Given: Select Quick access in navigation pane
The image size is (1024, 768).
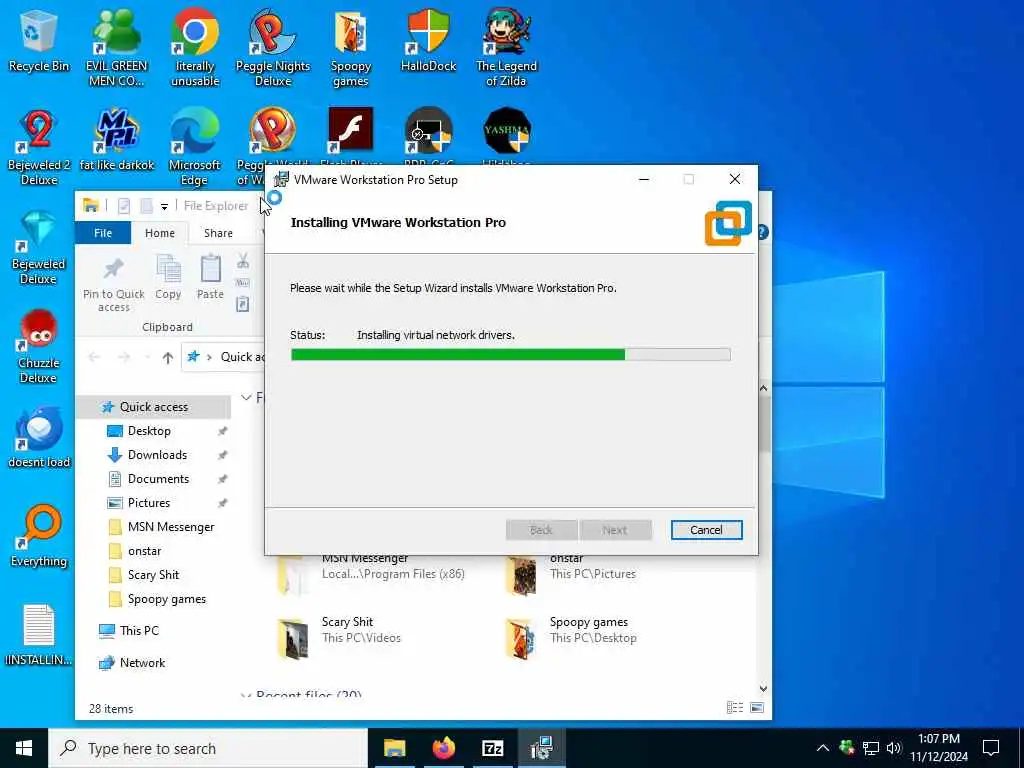Looking at the screenshot, I should [x=153, y=407].
